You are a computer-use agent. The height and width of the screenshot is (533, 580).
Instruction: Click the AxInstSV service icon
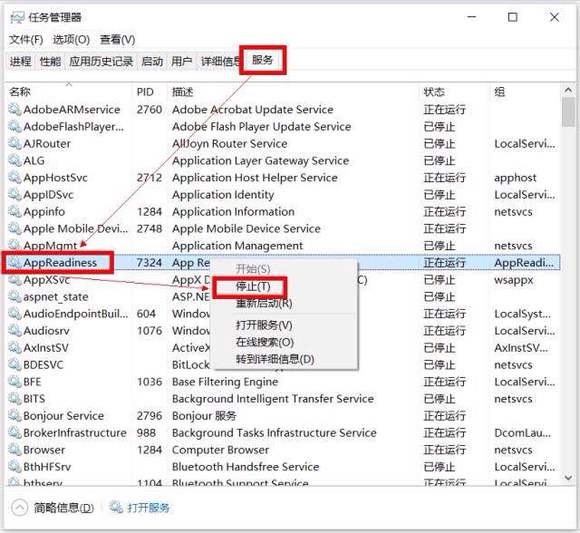[x=15, y=348]
